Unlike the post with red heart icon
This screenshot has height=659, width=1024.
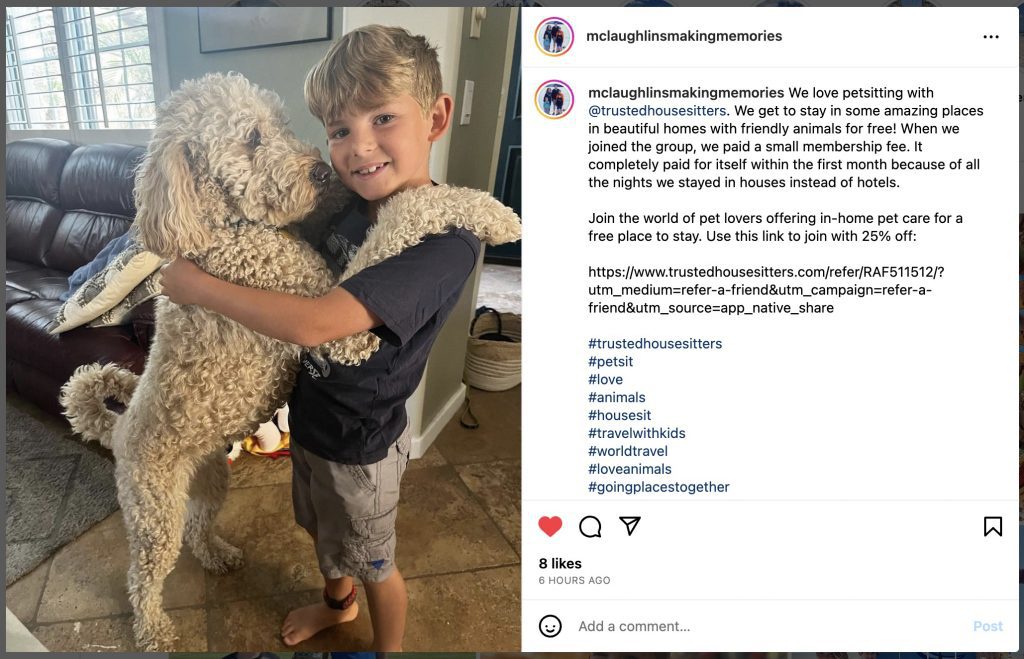click(550, 526)
